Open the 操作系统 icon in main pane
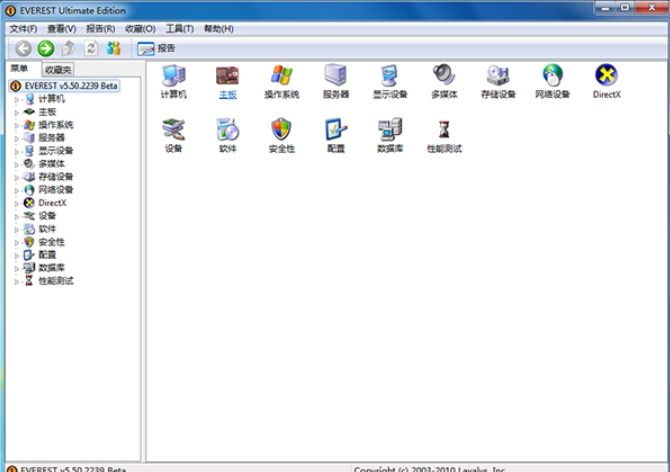Viewport: 670px width, 472px height. click(282, 82)
